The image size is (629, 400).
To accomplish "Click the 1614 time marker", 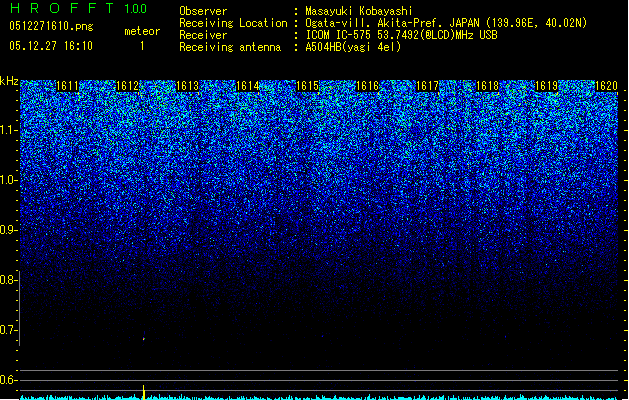I will click(x=248, y=86).
